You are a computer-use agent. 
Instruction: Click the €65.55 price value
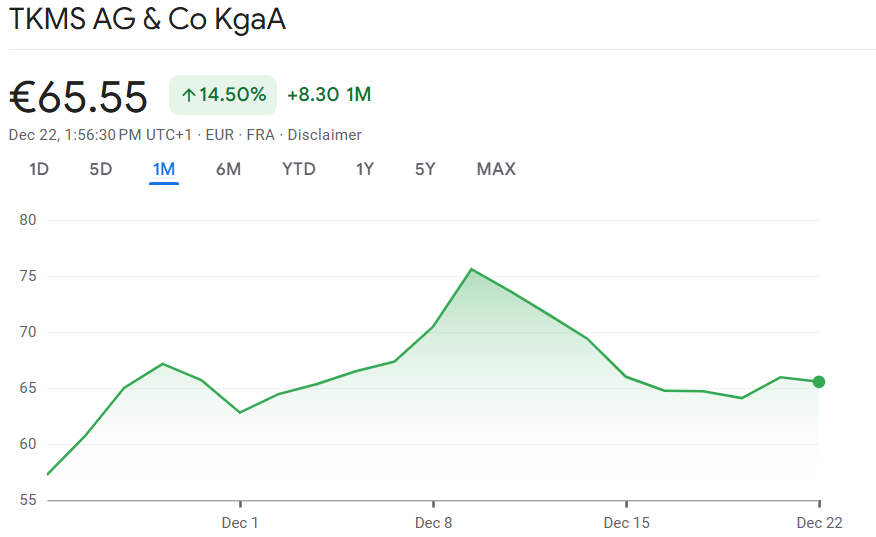point(79,97)
